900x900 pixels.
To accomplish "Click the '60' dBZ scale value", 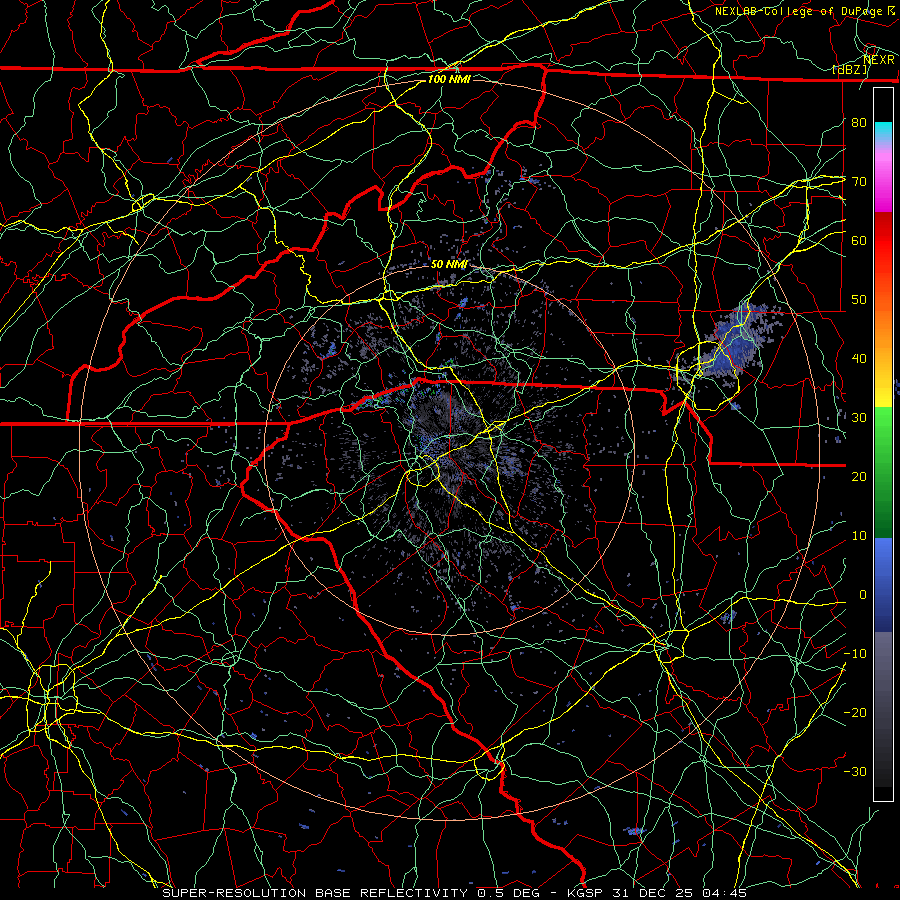I will pyautogui.click(x=859, y=240).
